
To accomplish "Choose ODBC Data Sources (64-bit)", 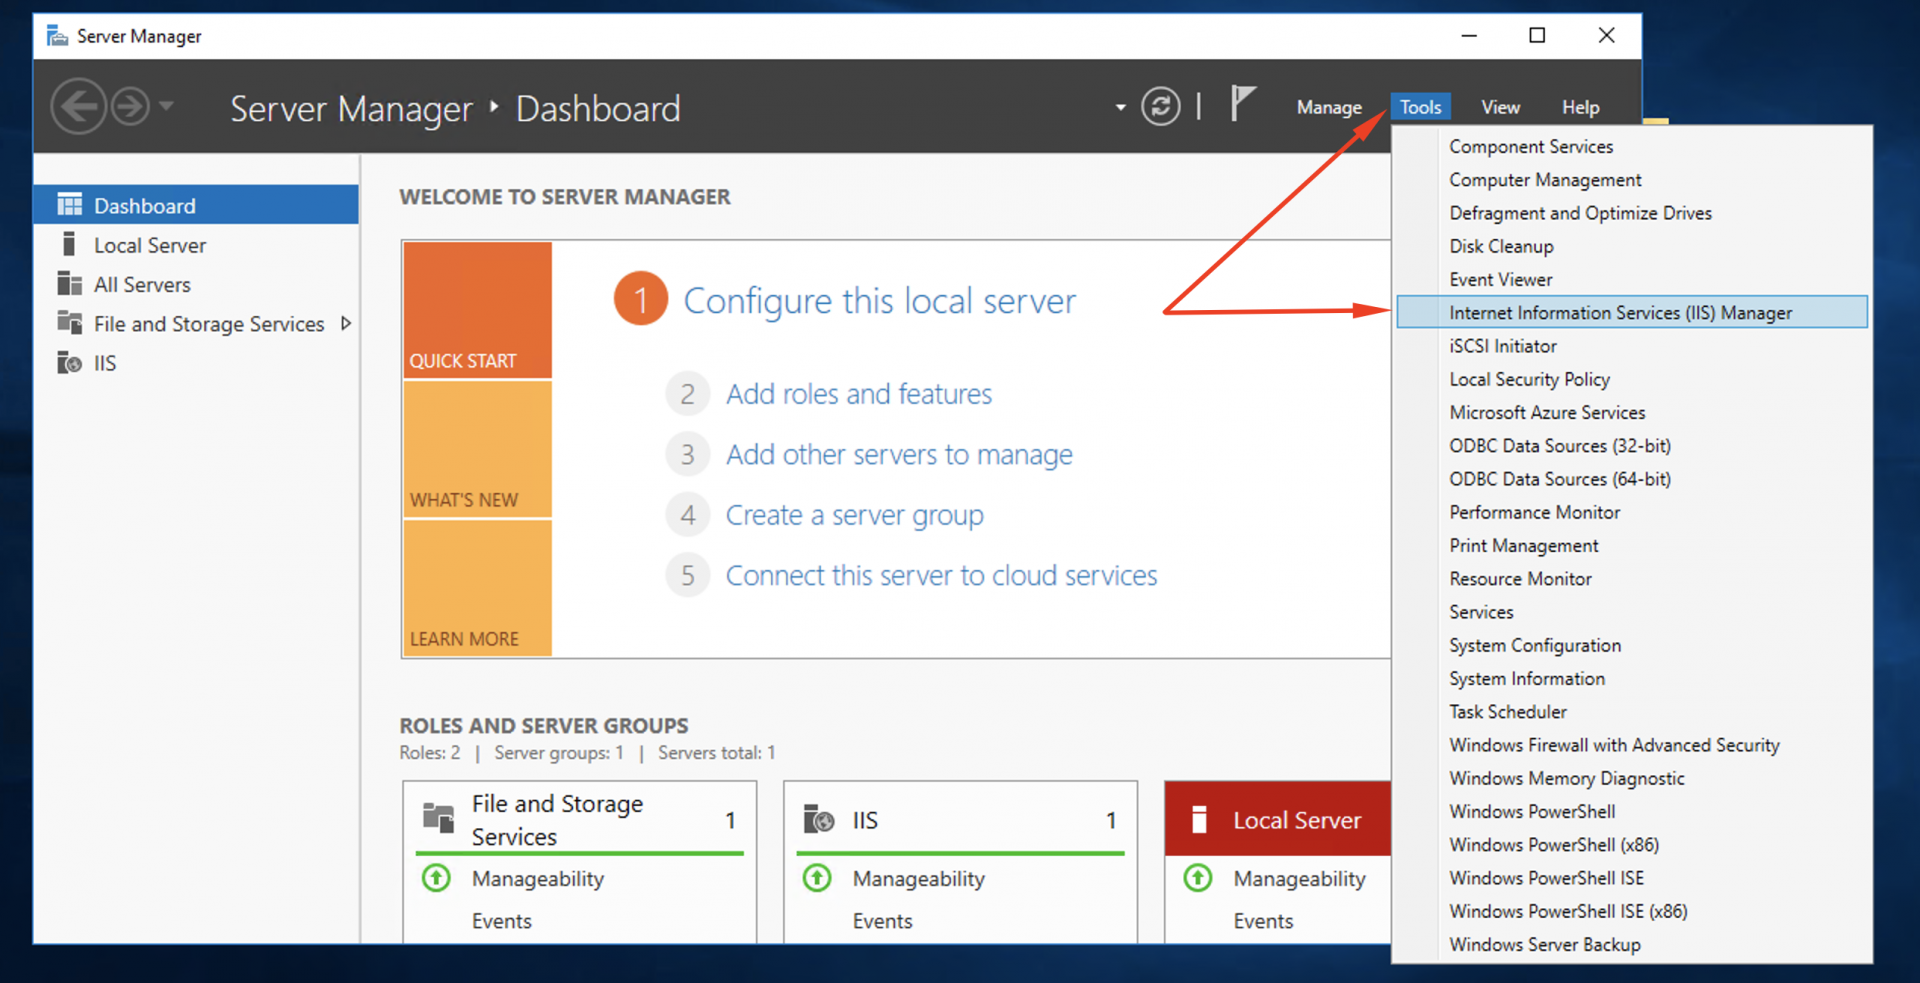I will click(1632, 479).
